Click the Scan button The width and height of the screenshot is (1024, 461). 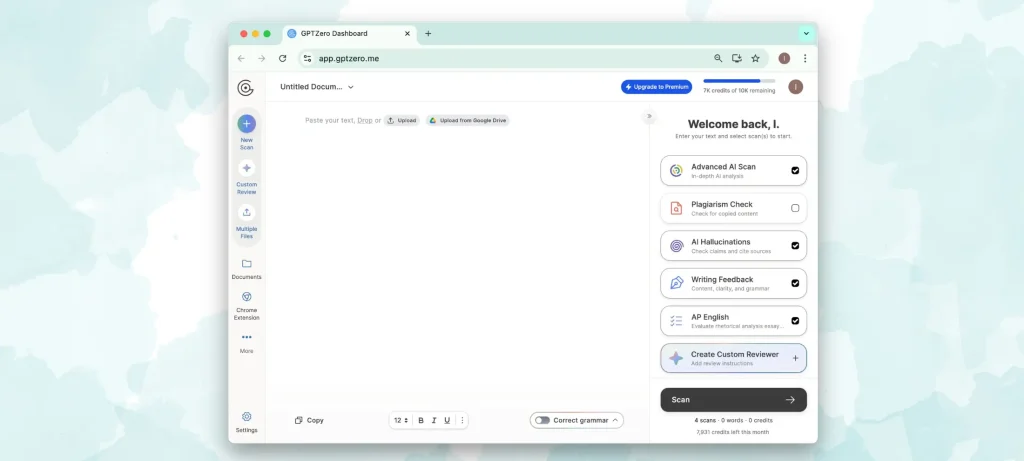click(x=733, y=400)
